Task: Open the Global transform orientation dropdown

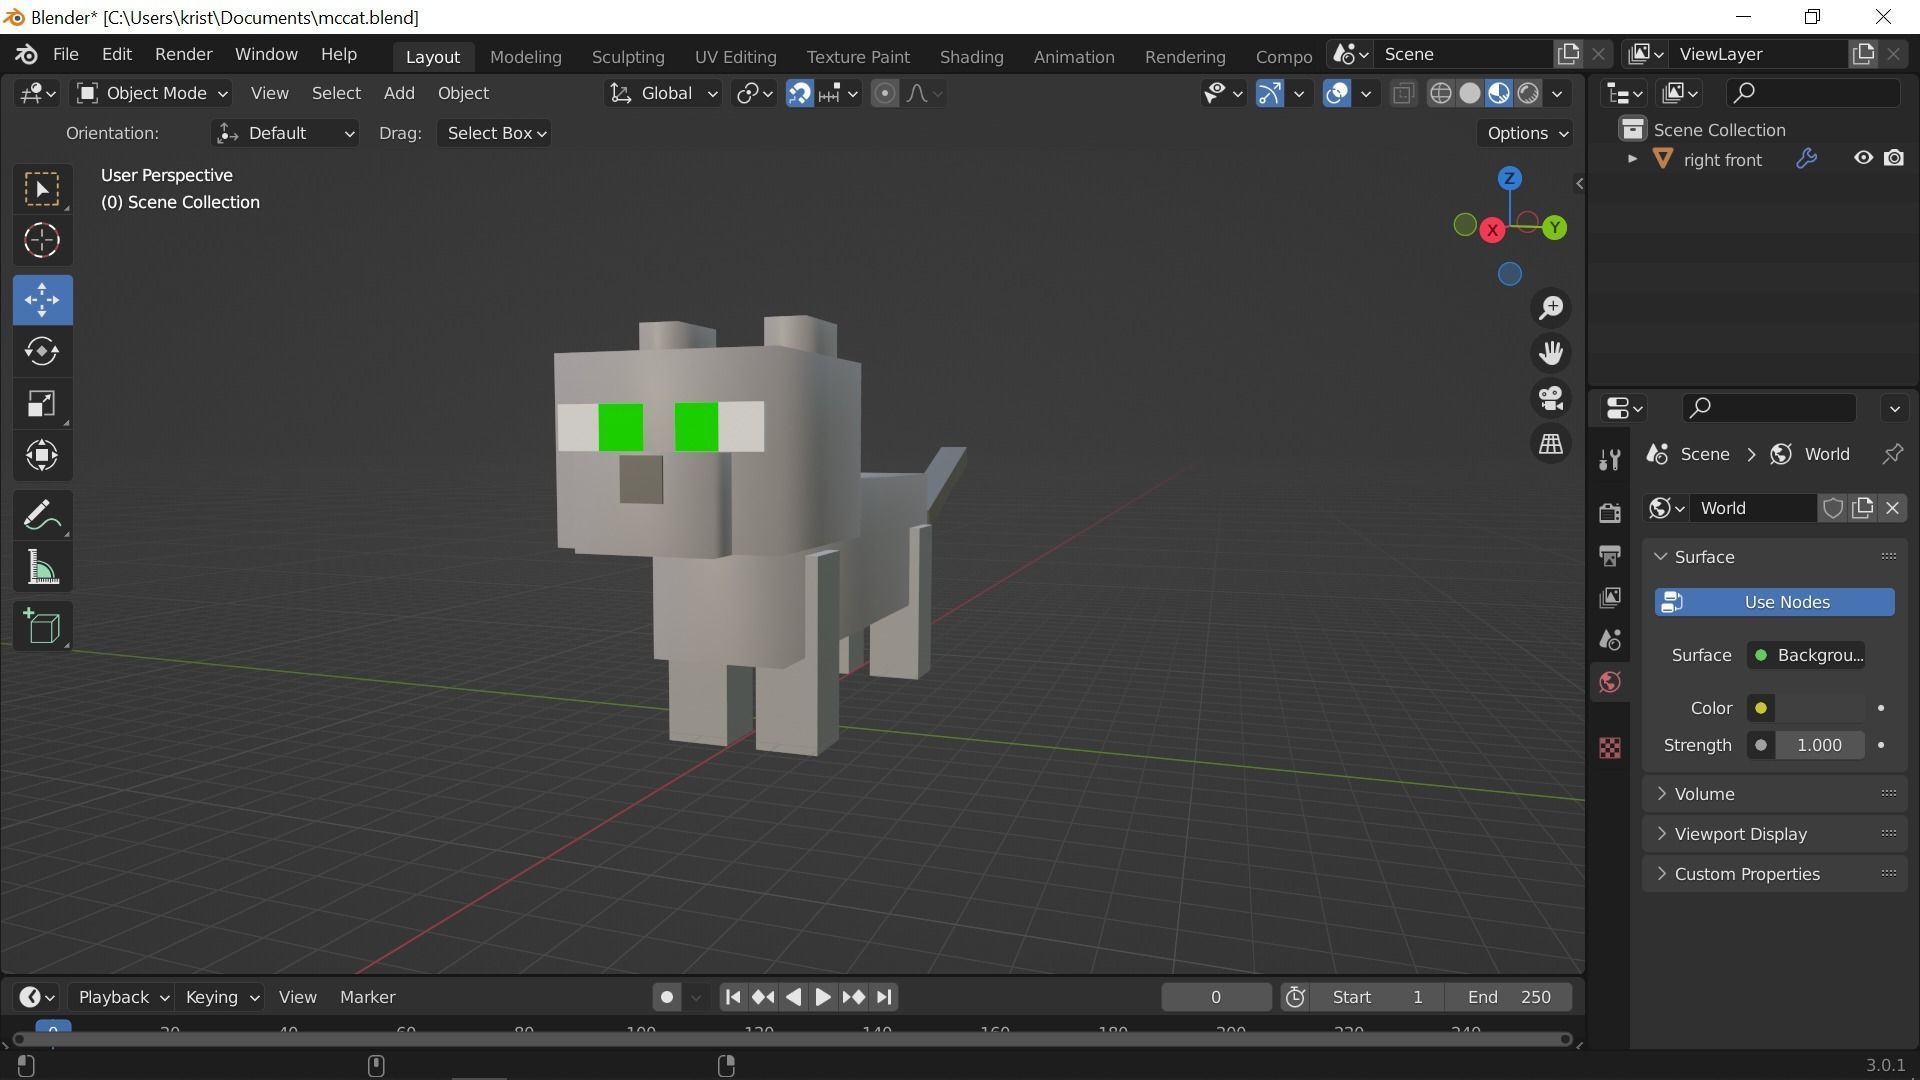Action: pyautogui.click(x=662, y=93)
